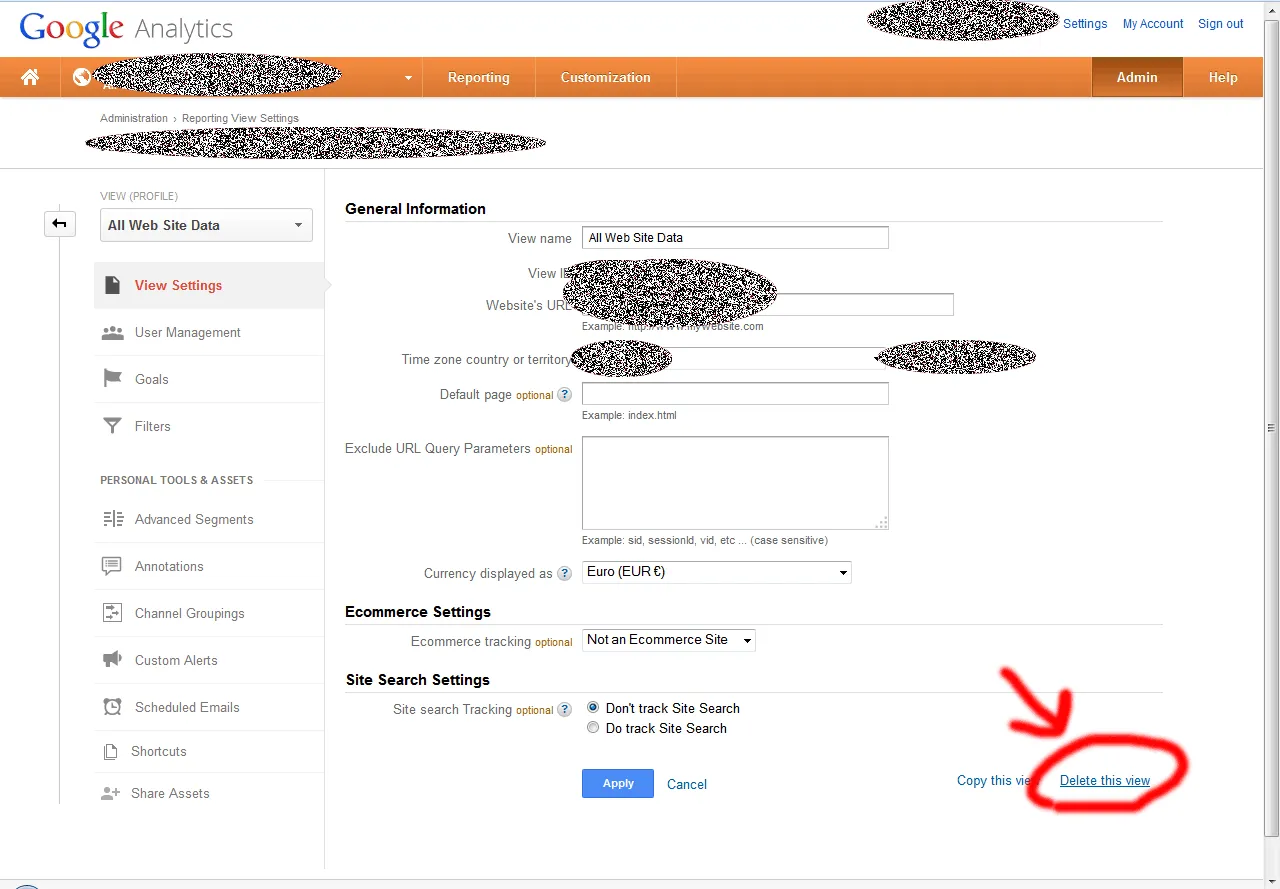Click the Share Assets person-plus icon
This screenshot has width=1280, height=889.
tap(111, 793)
